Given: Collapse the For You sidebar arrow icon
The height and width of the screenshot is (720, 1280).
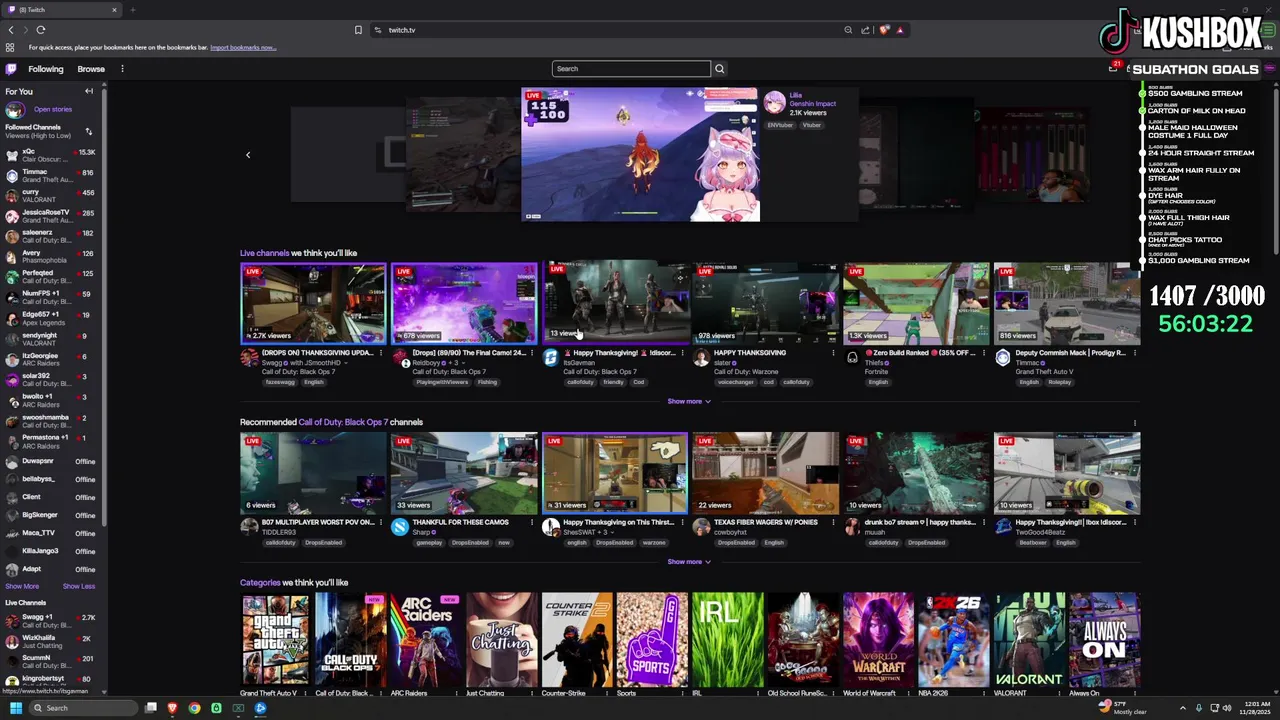Looking at the screenshot, I should click(x=89, y=91).
